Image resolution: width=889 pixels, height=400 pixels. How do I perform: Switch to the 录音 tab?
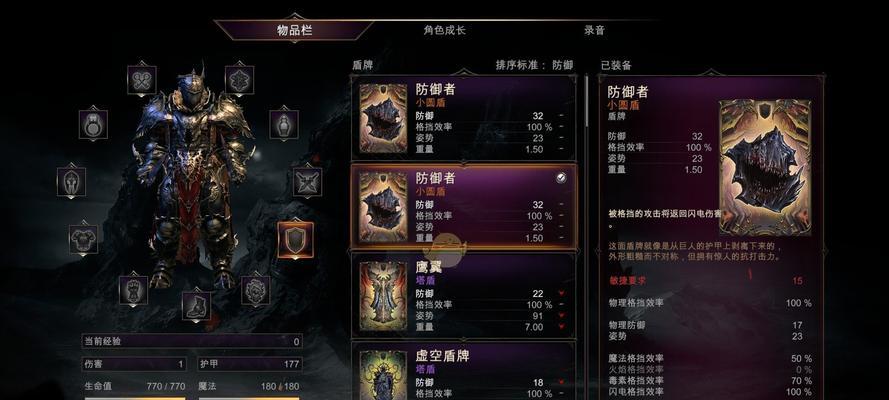[594, 31]
